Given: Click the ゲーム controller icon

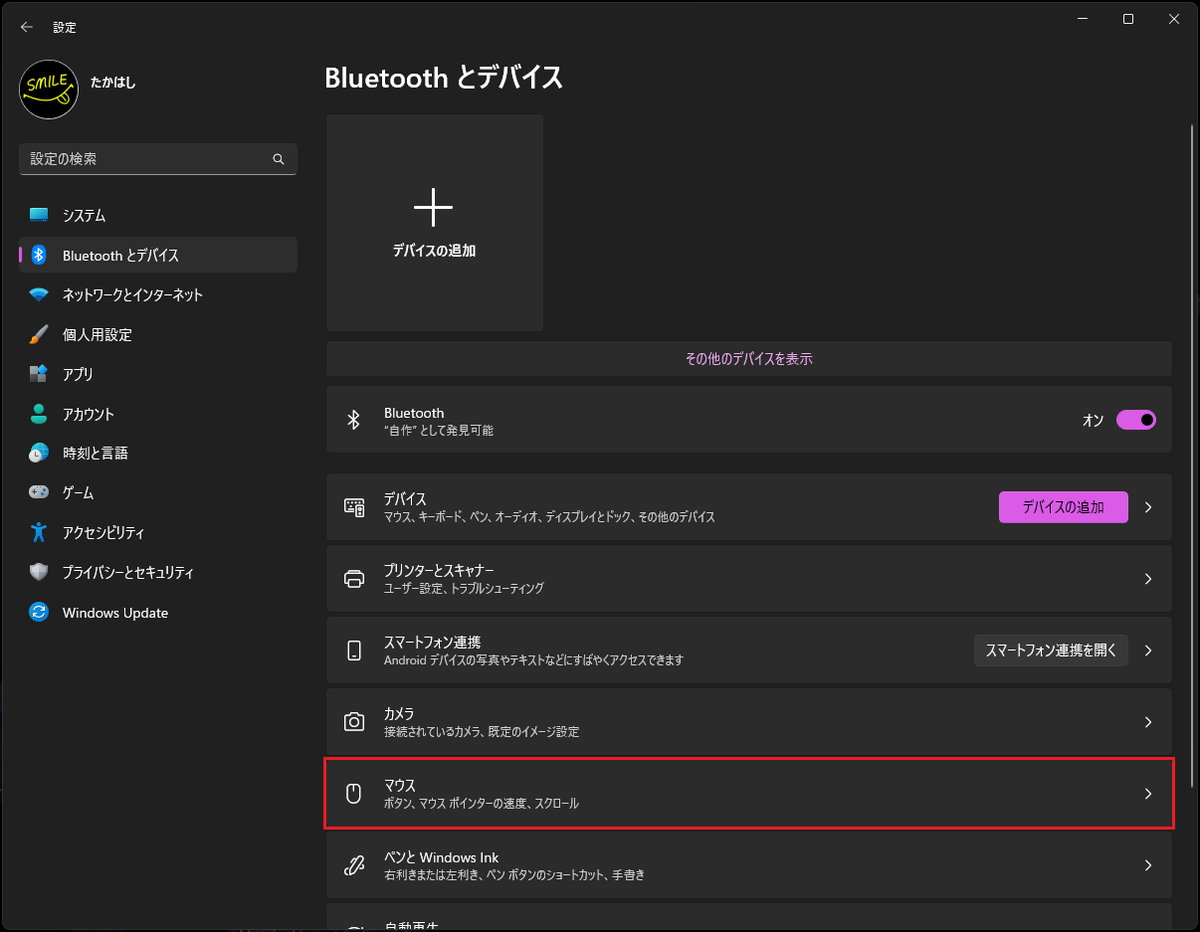Looking at the screenshot, I should (39, 493).
